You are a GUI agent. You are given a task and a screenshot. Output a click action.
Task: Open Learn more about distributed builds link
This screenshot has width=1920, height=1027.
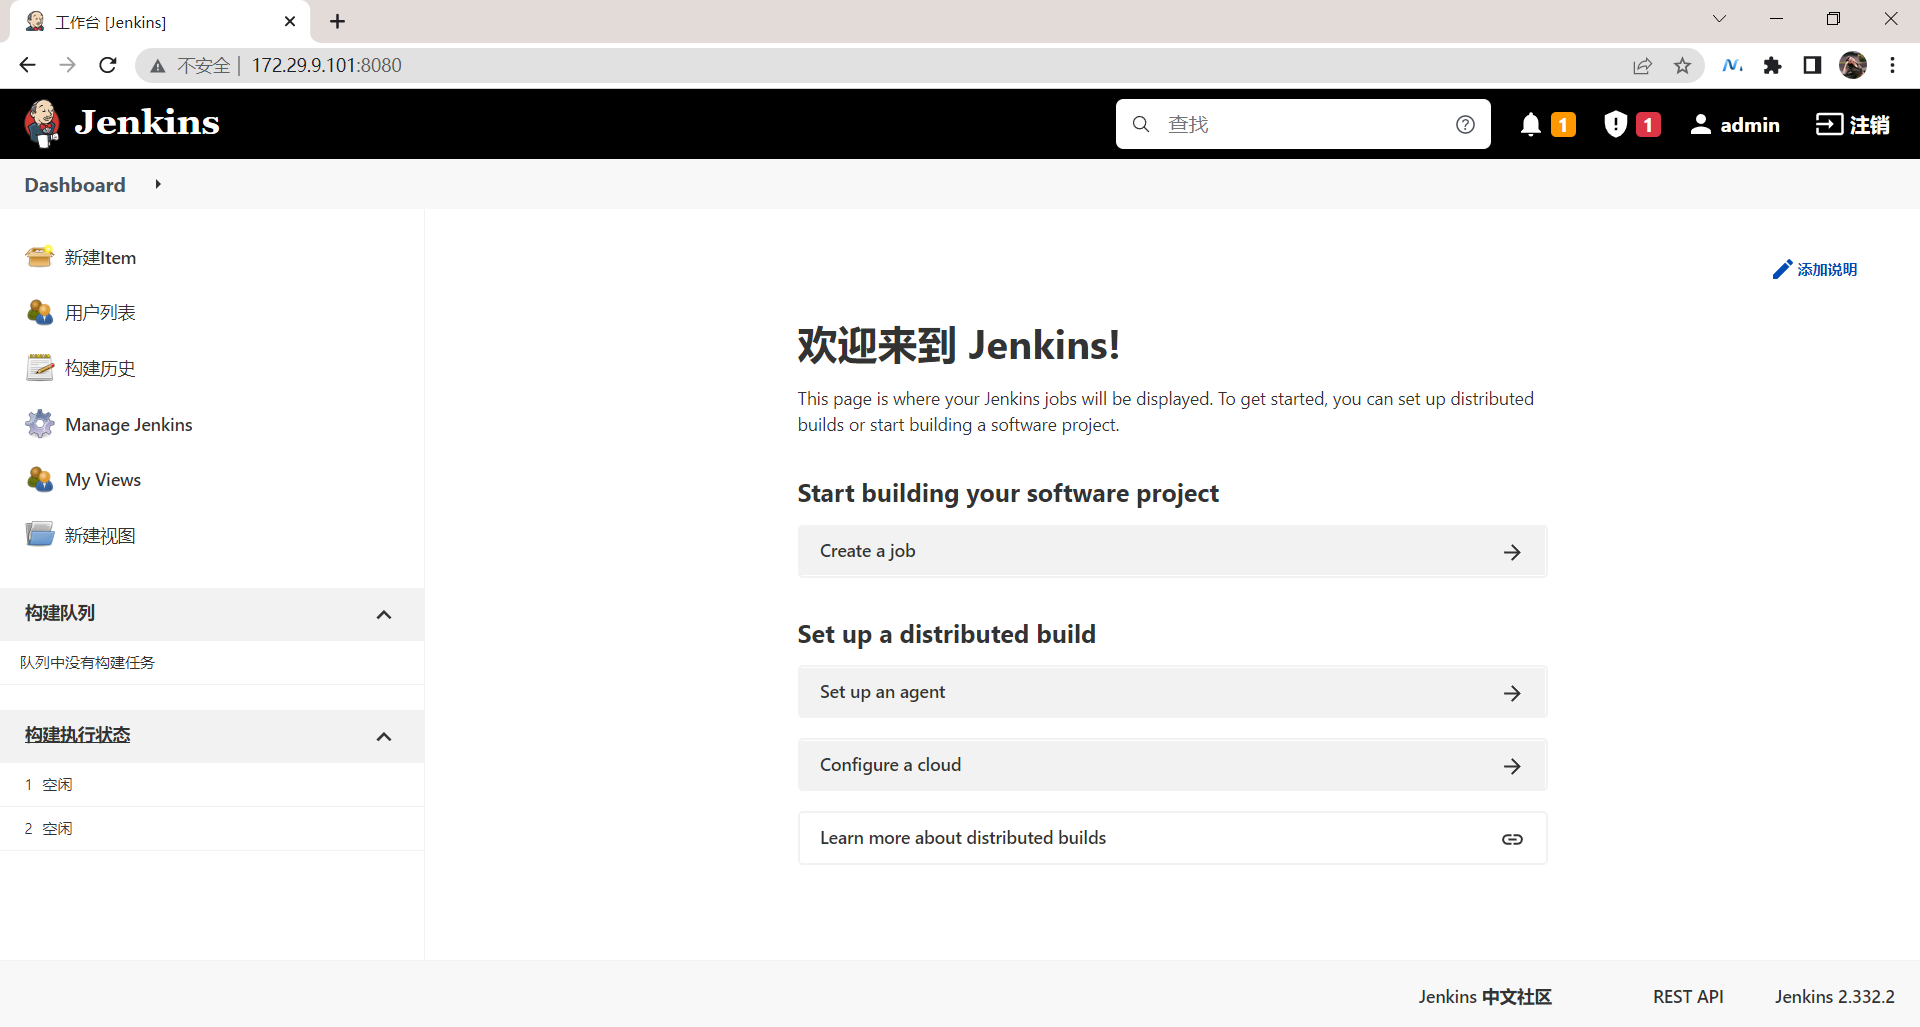[x=1172, y=838]
